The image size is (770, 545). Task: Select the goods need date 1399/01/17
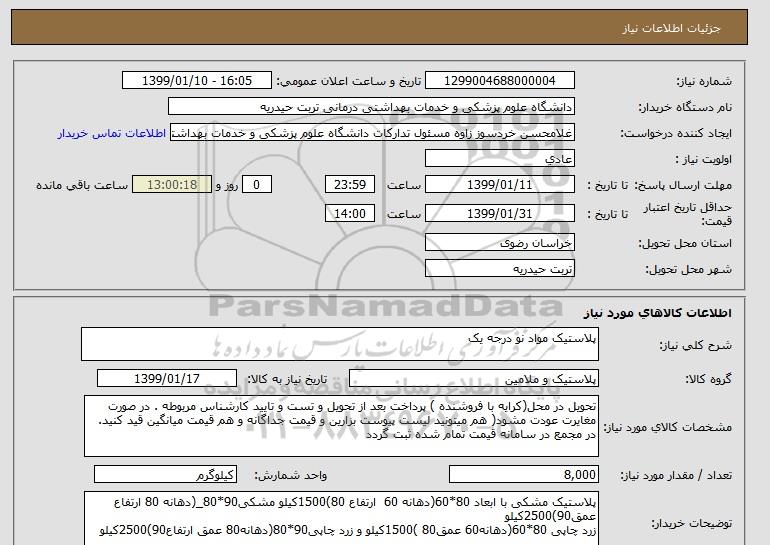tap(167, 379)
